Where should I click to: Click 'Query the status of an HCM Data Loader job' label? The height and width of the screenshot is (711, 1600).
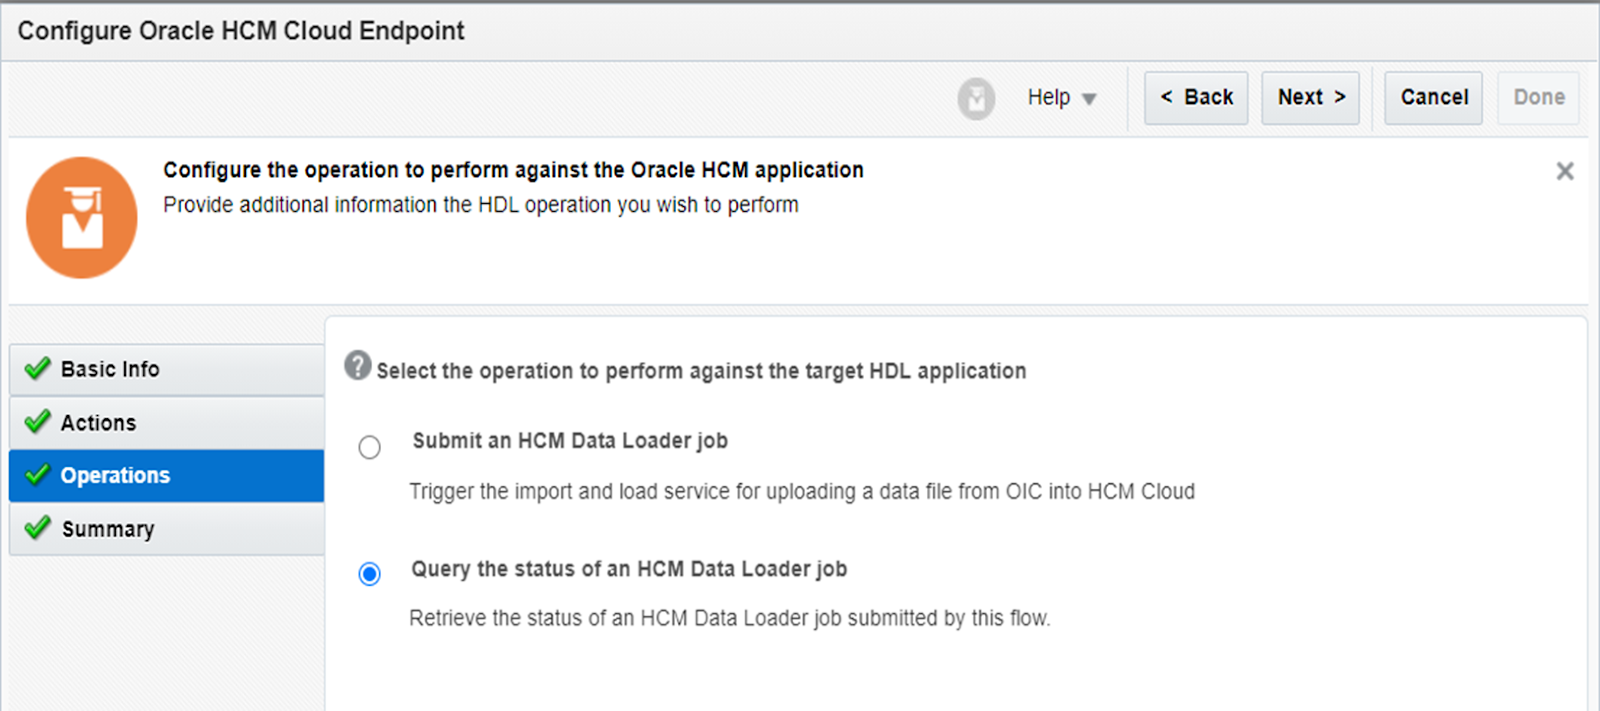tap(629, 569)
